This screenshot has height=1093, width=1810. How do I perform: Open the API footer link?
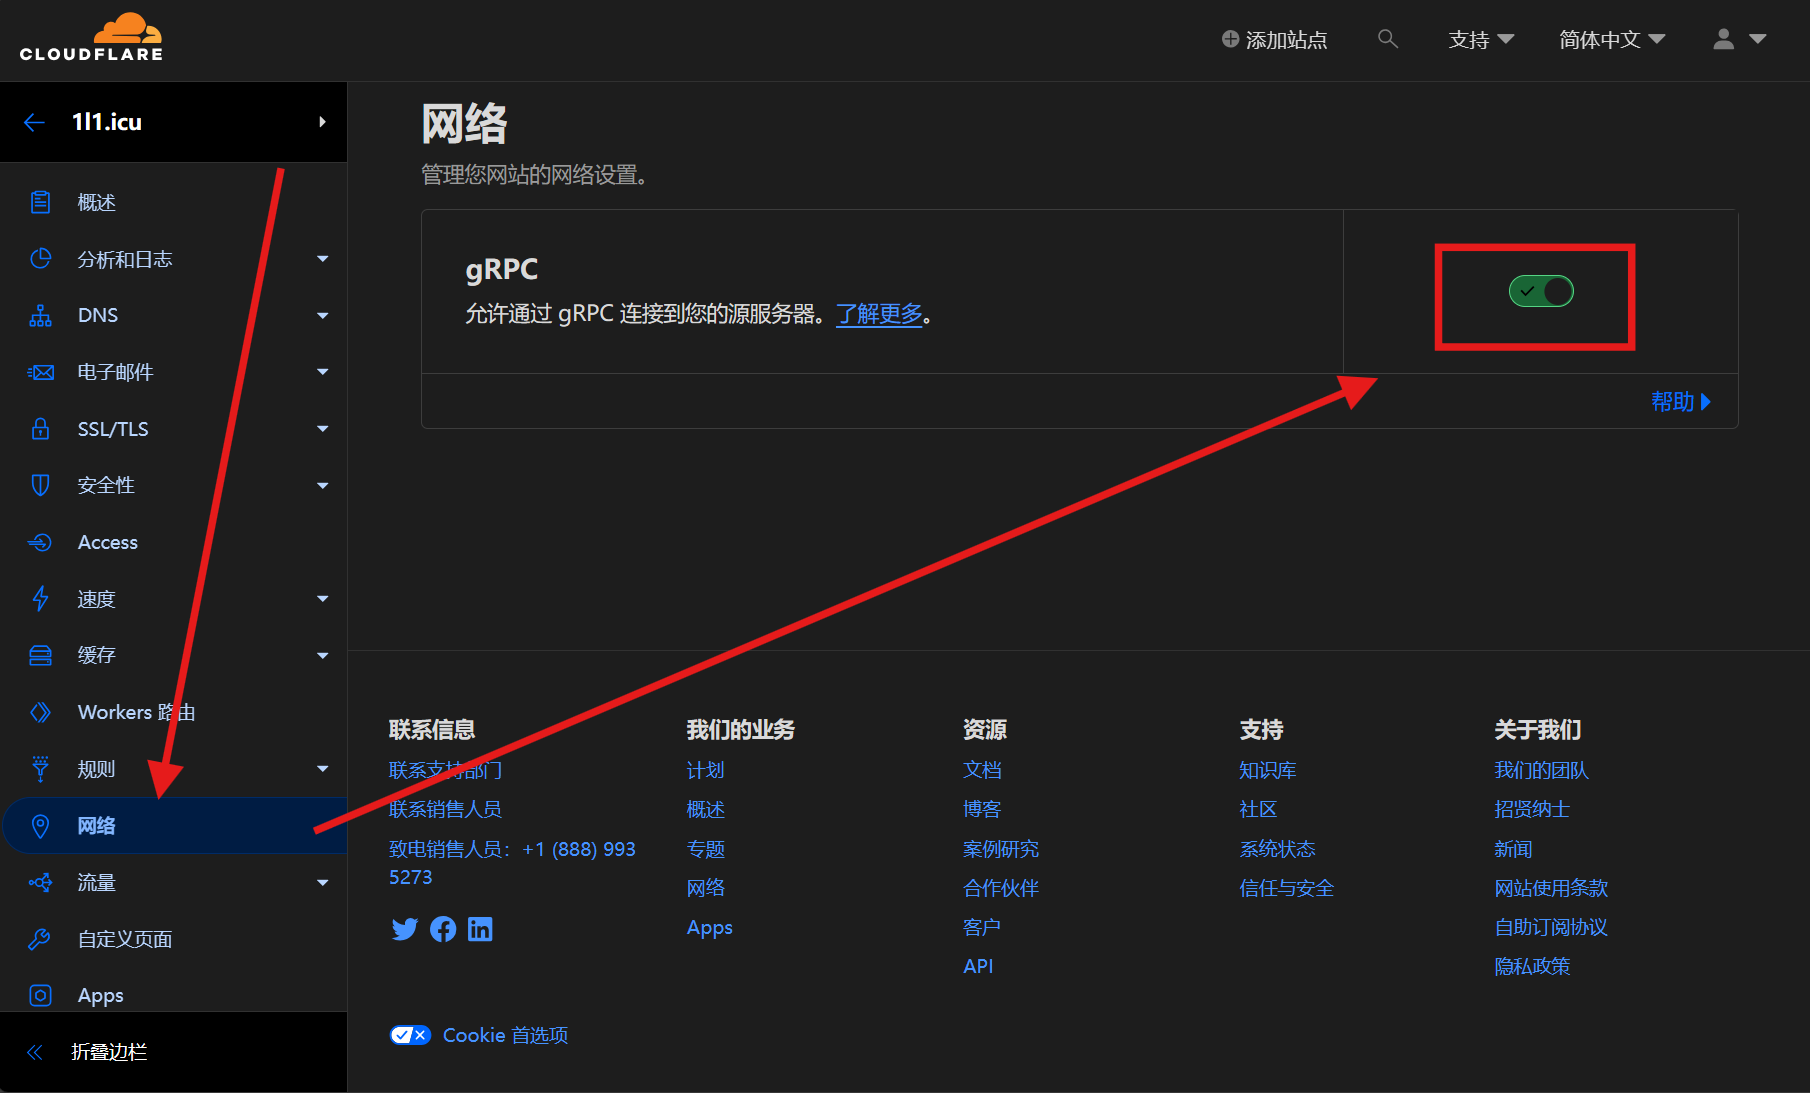978,966
